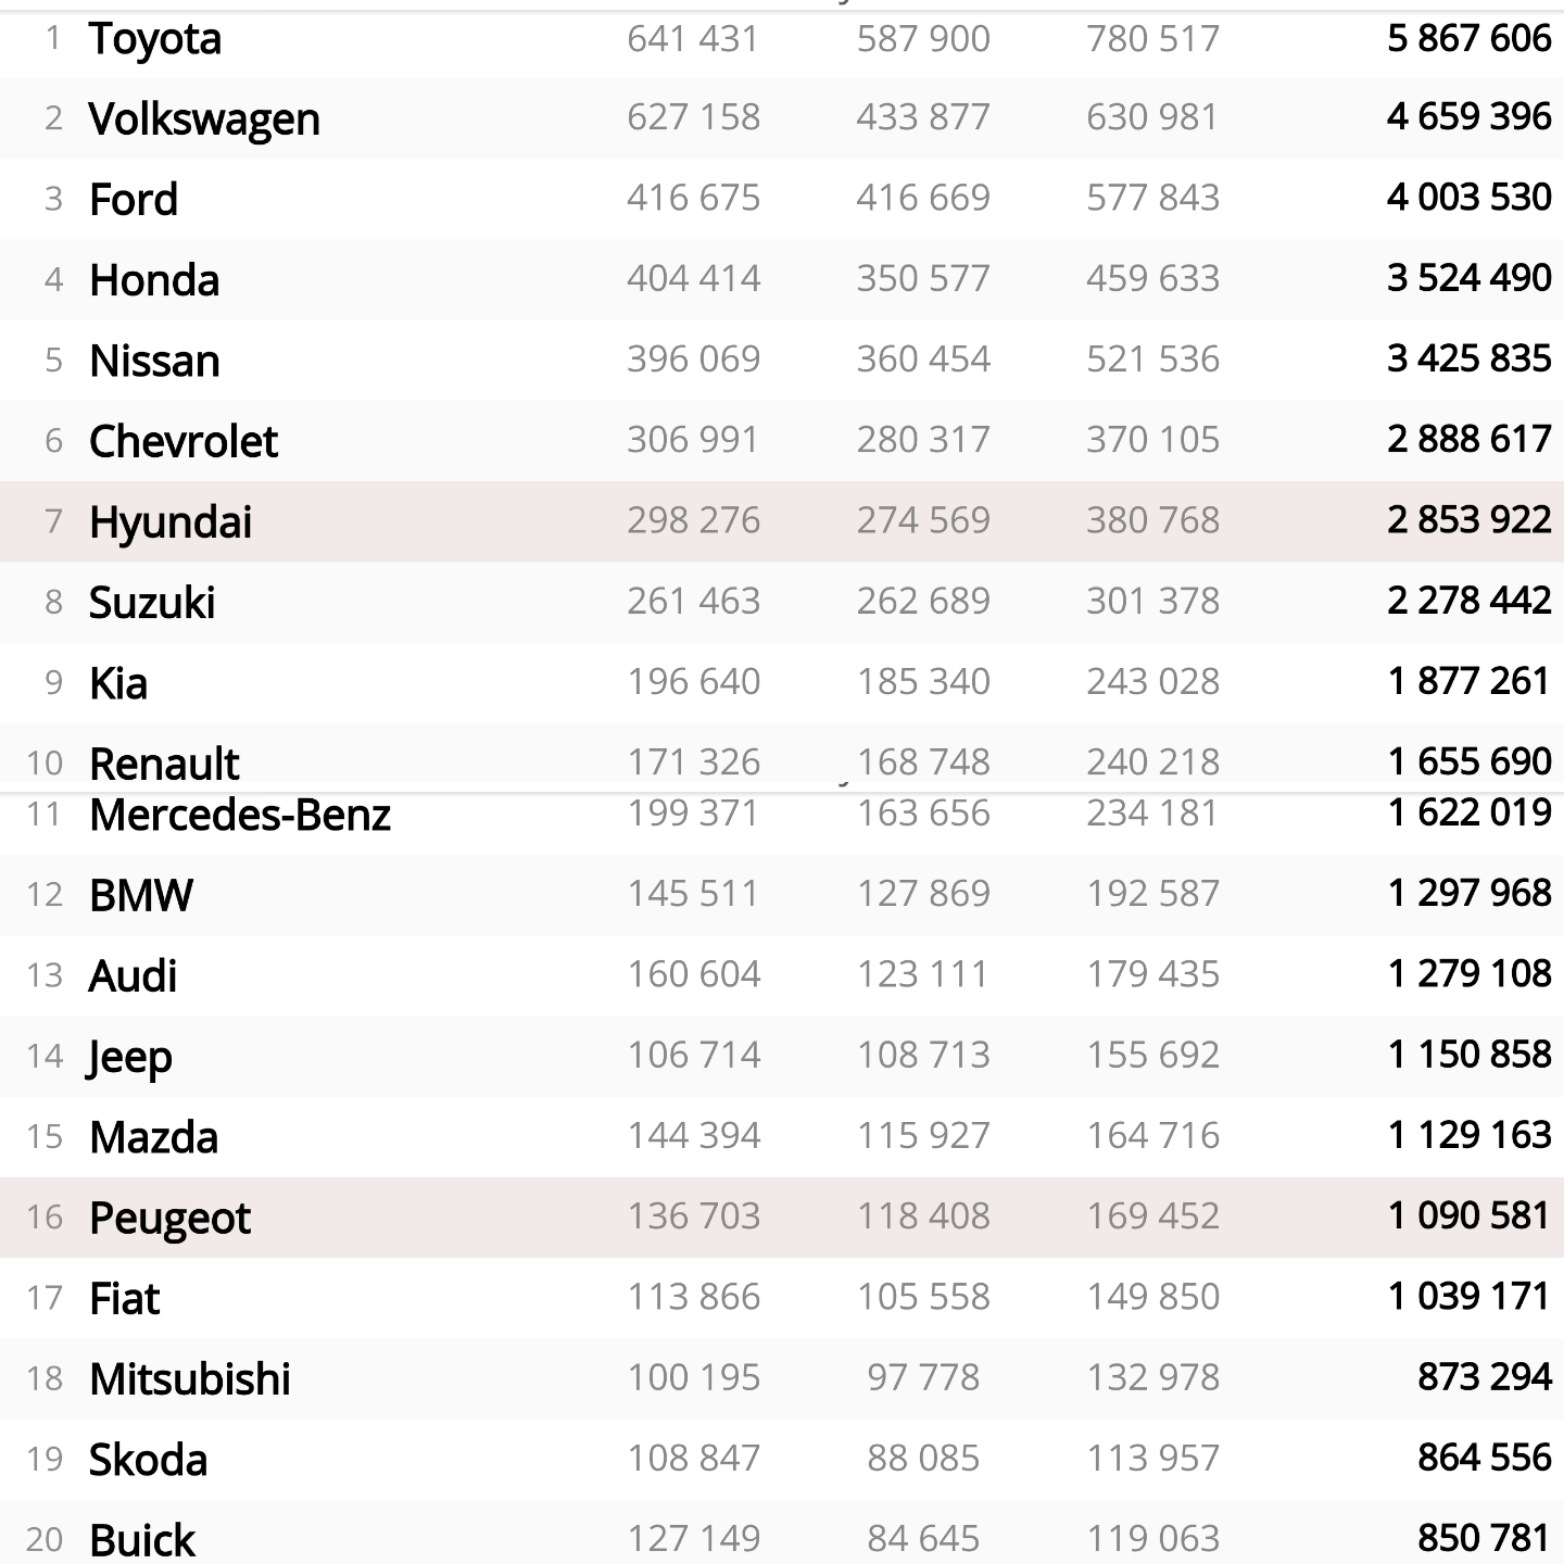Open the Volkswagen brand link
This screenshot has height=1564, width=1564.
click(x=204, y=120)
